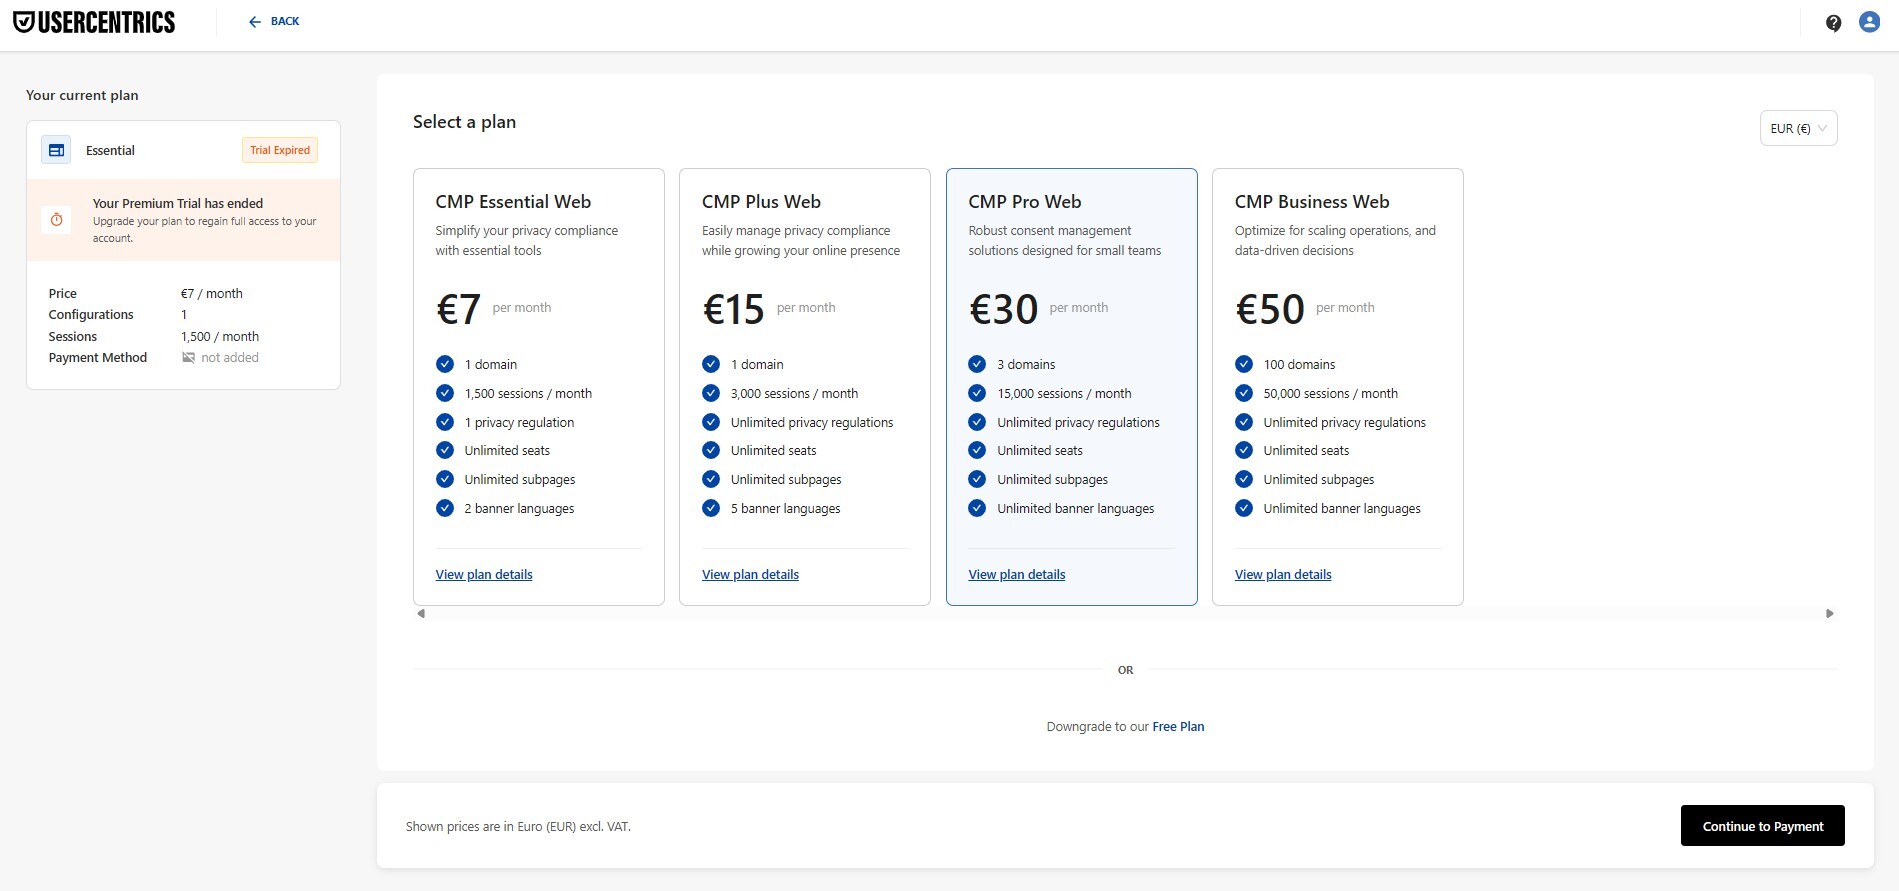
Task: Select the CMP Business Web plan card
Action: (x=1338, y=387)
